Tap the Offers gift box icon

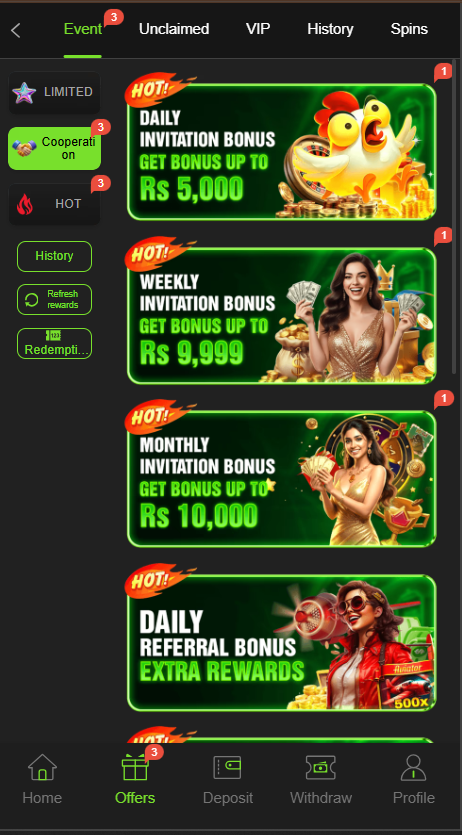135,767
